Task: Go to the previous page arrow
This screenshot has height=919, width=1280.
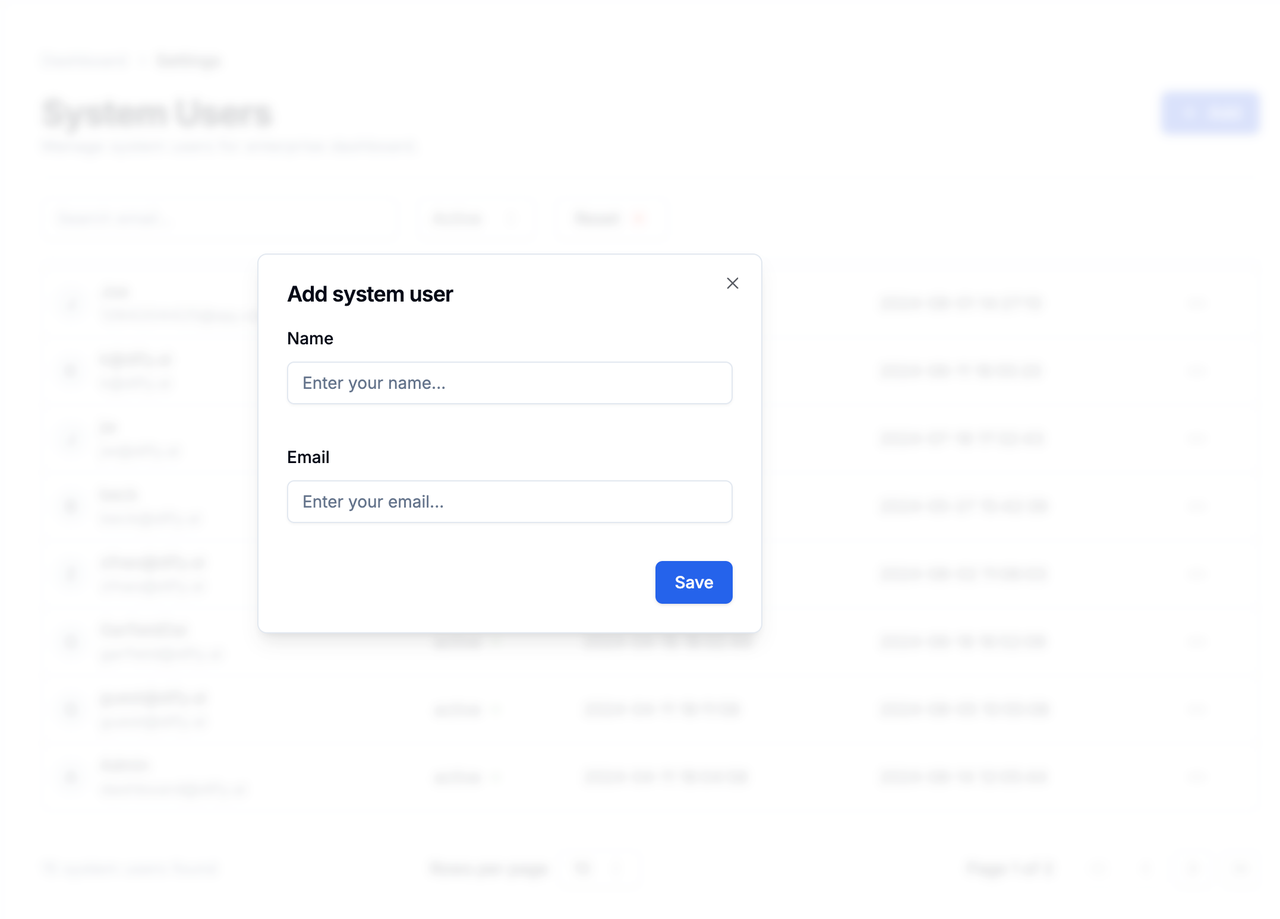Action: pyautogui.click(x=1145, y=868)
